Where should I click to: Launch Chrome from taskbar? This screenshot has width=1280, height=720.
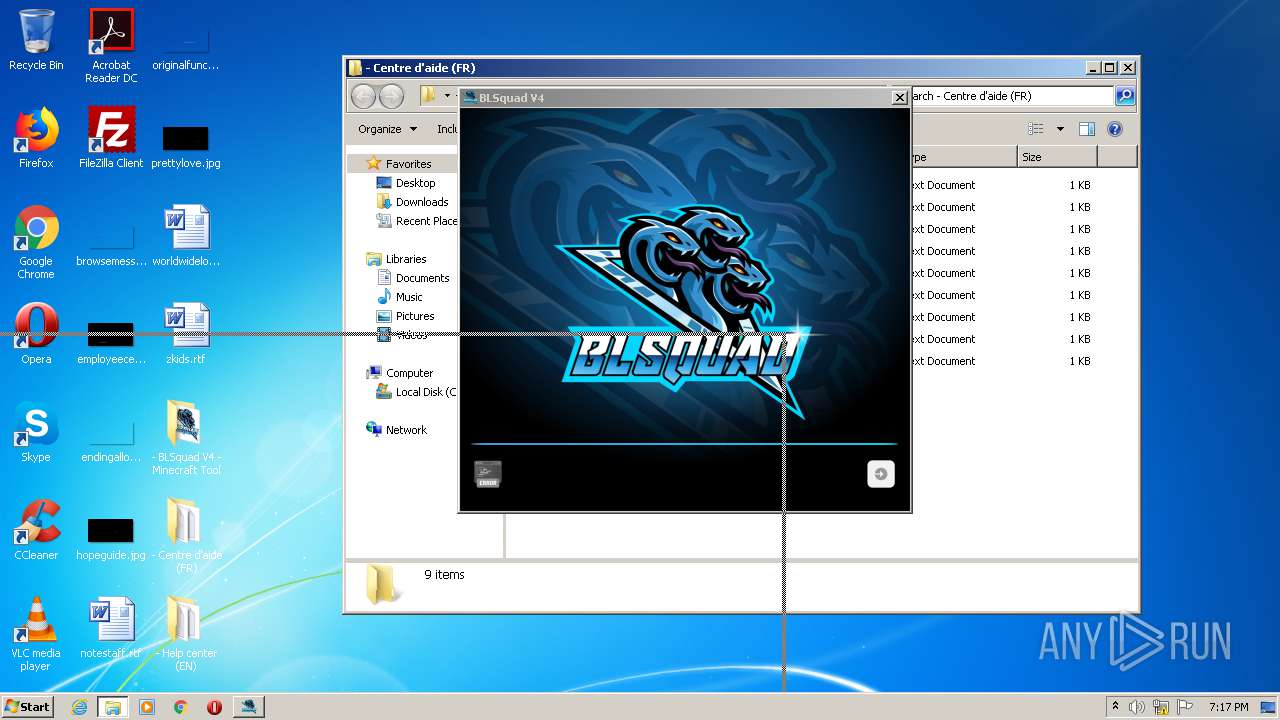pyautogui.click(x=180, y=707)
